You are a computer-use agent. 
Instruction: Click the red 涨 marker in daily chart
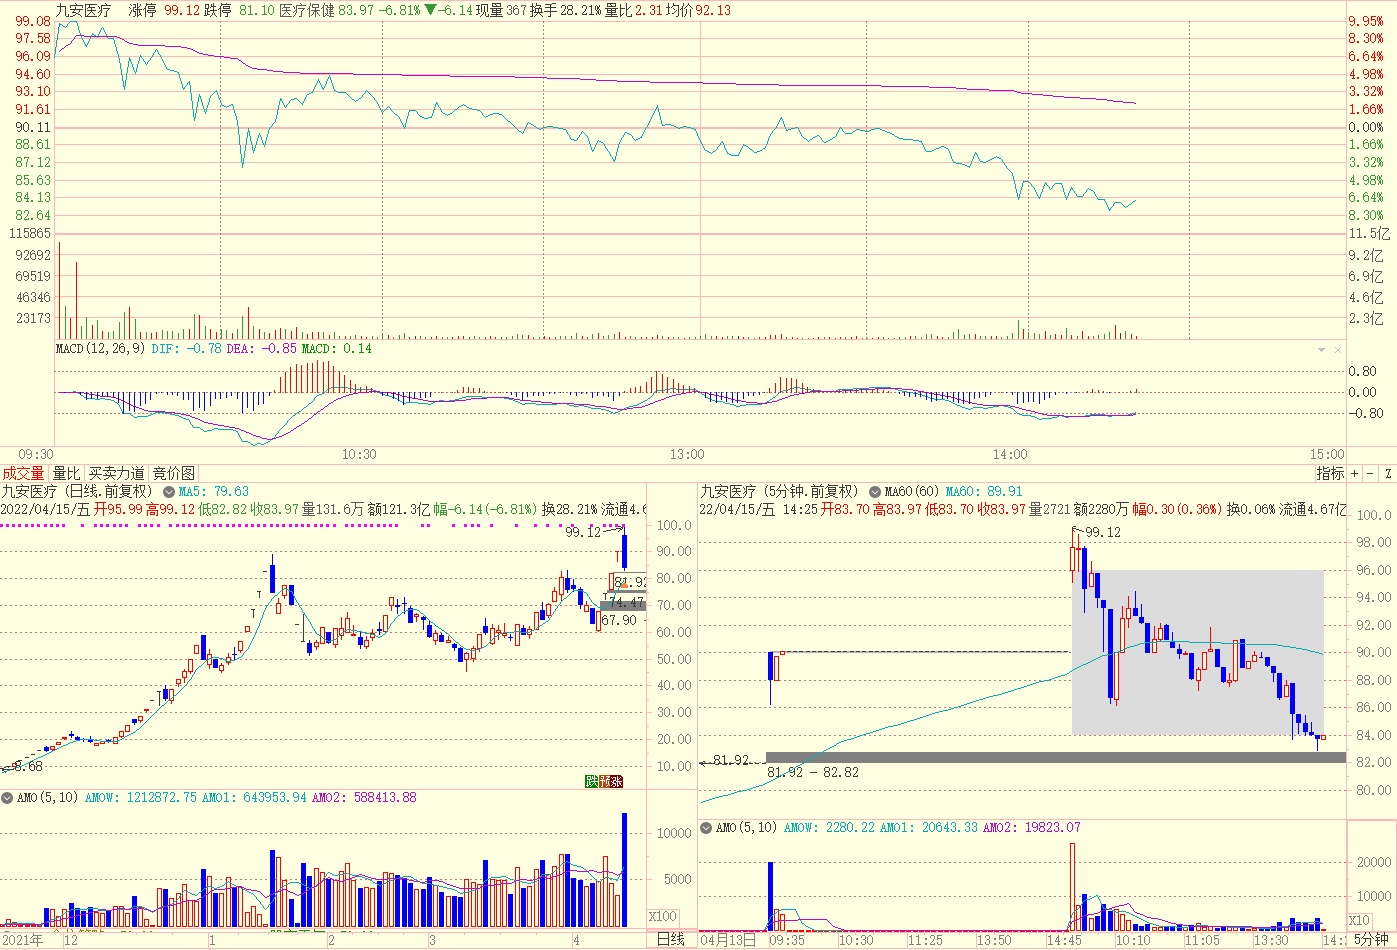617,781
